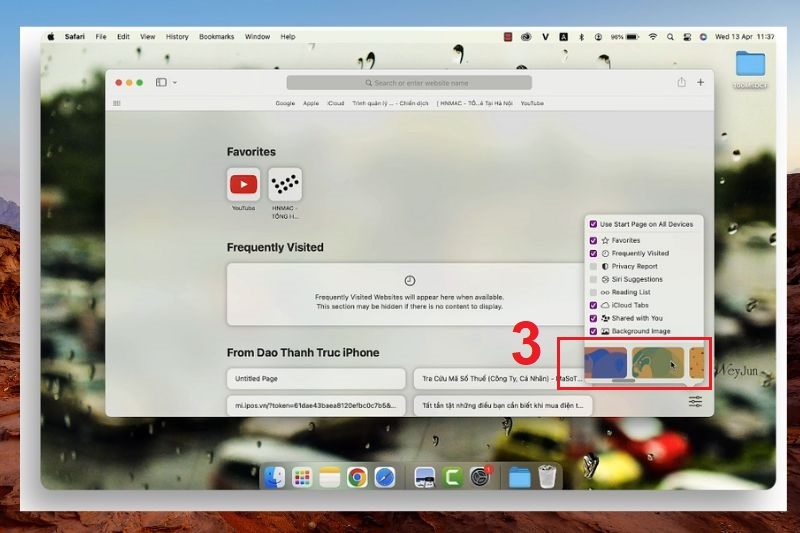Screen dimensions: 800x533
Task: Open the Trash in the Dock
Action: click(547, 478)
